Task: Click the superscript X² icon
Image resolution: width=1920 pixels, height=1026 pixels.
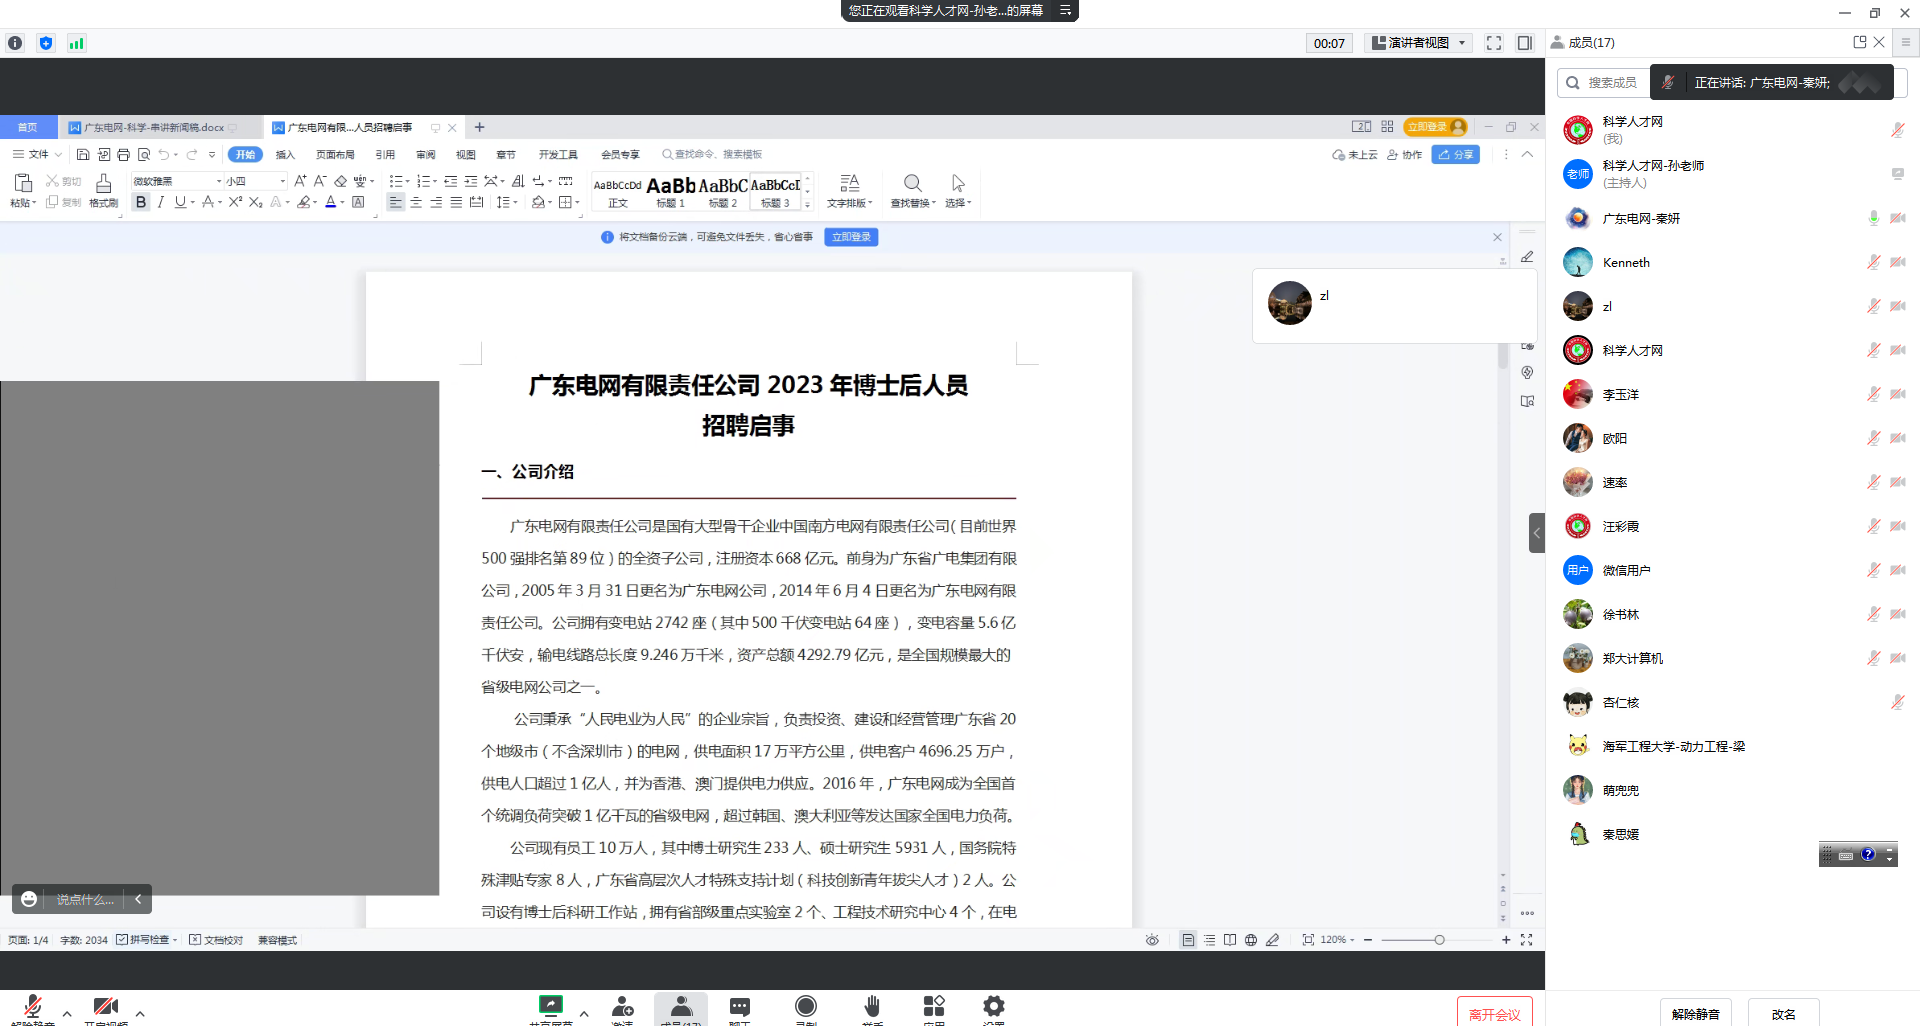Action: click(x=235, y=202)
